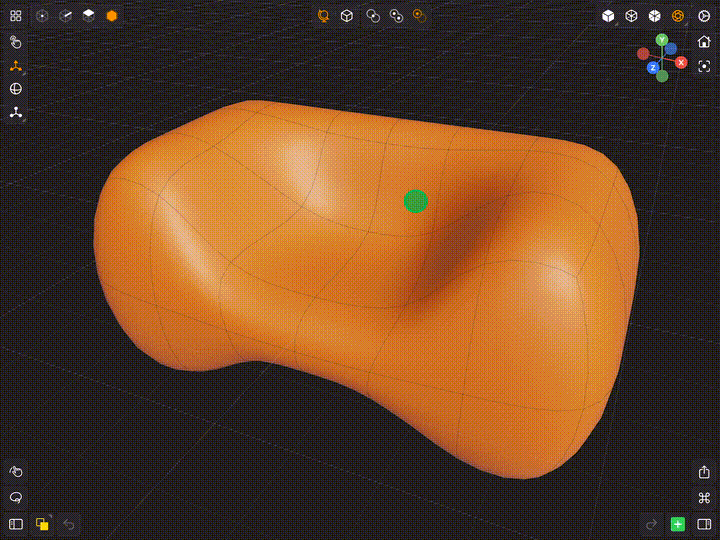Image resolution: width=720 pixels, height=540 pixels.
Task: Undo the last action
Action: [x=69, y=524]
